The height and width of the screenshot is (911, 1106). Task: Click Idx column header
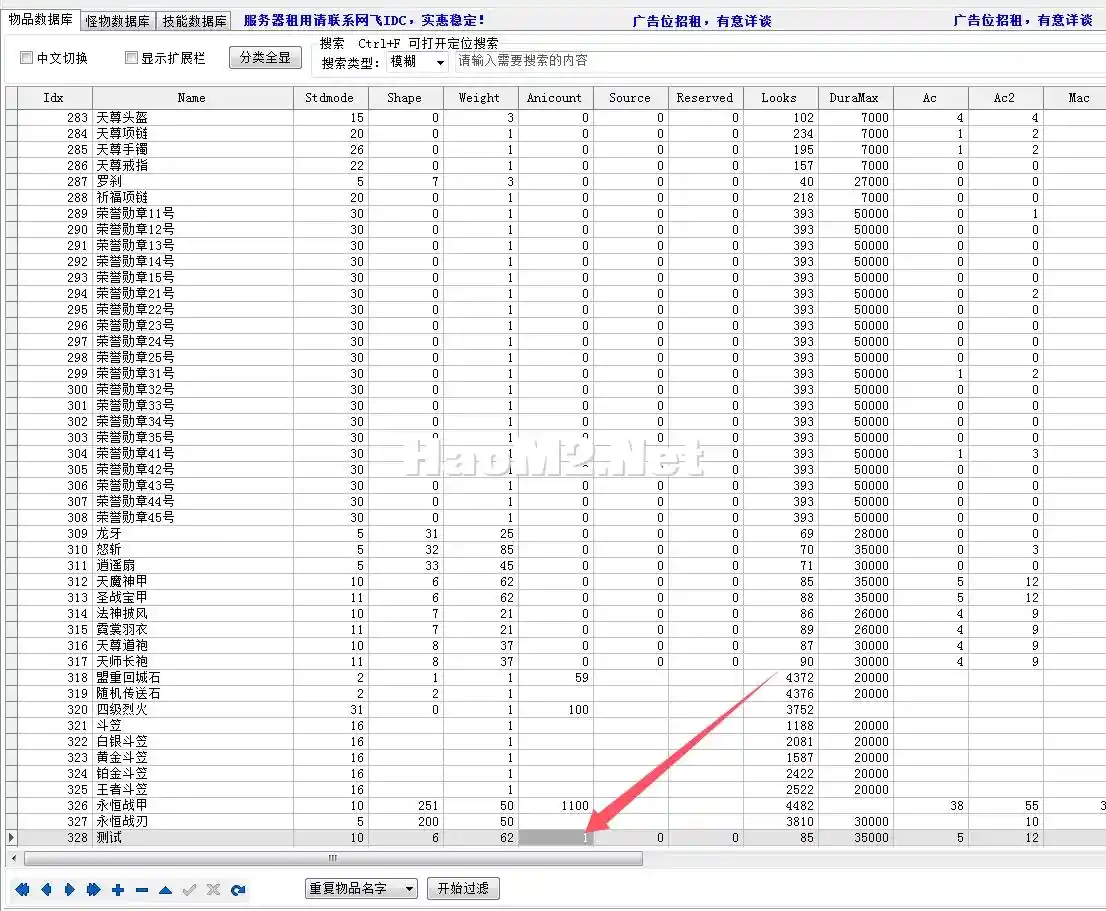pyautogui.click(x=54, y=98)
